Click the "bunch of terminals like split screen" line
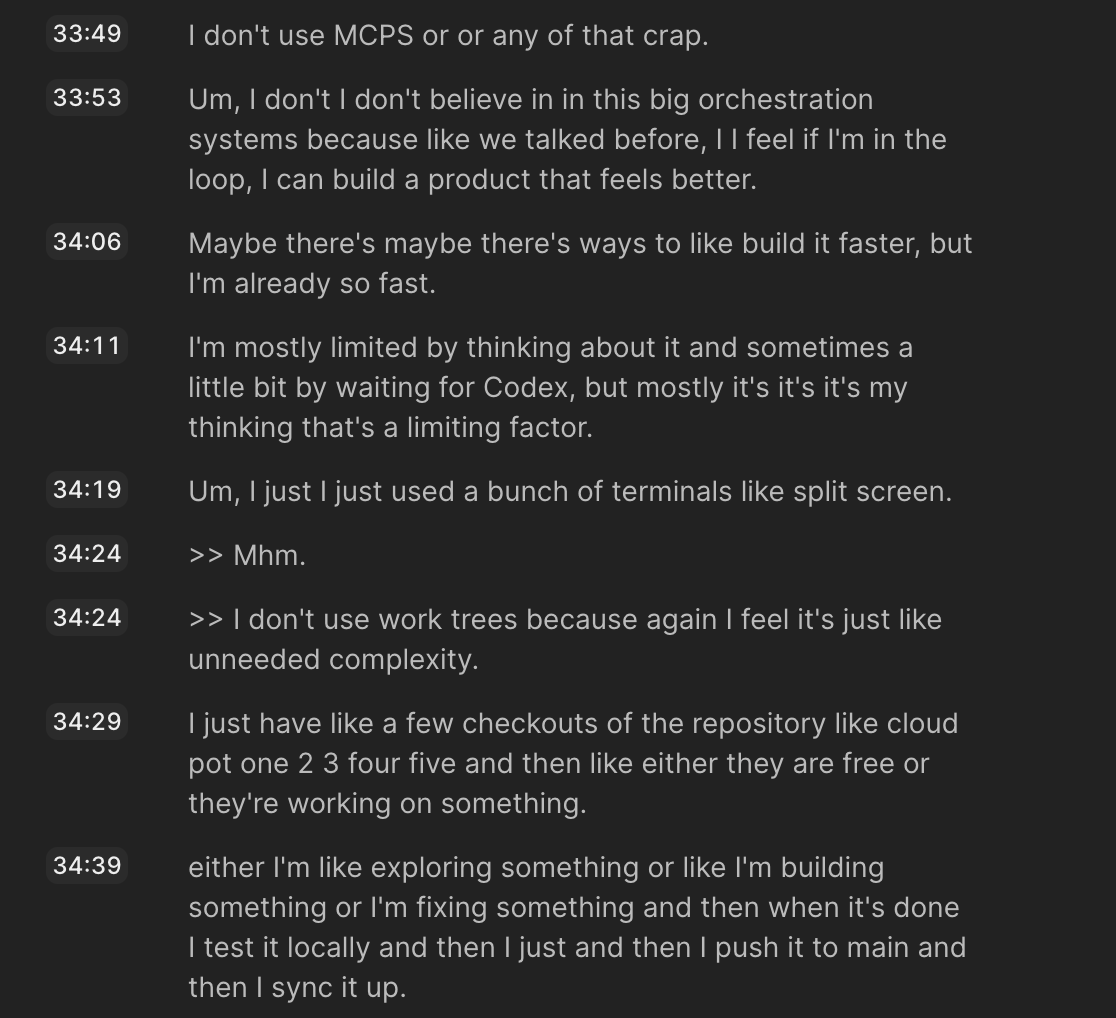Image resolution: width=1116 pixels, height=1018 pixels. point(570,492)
